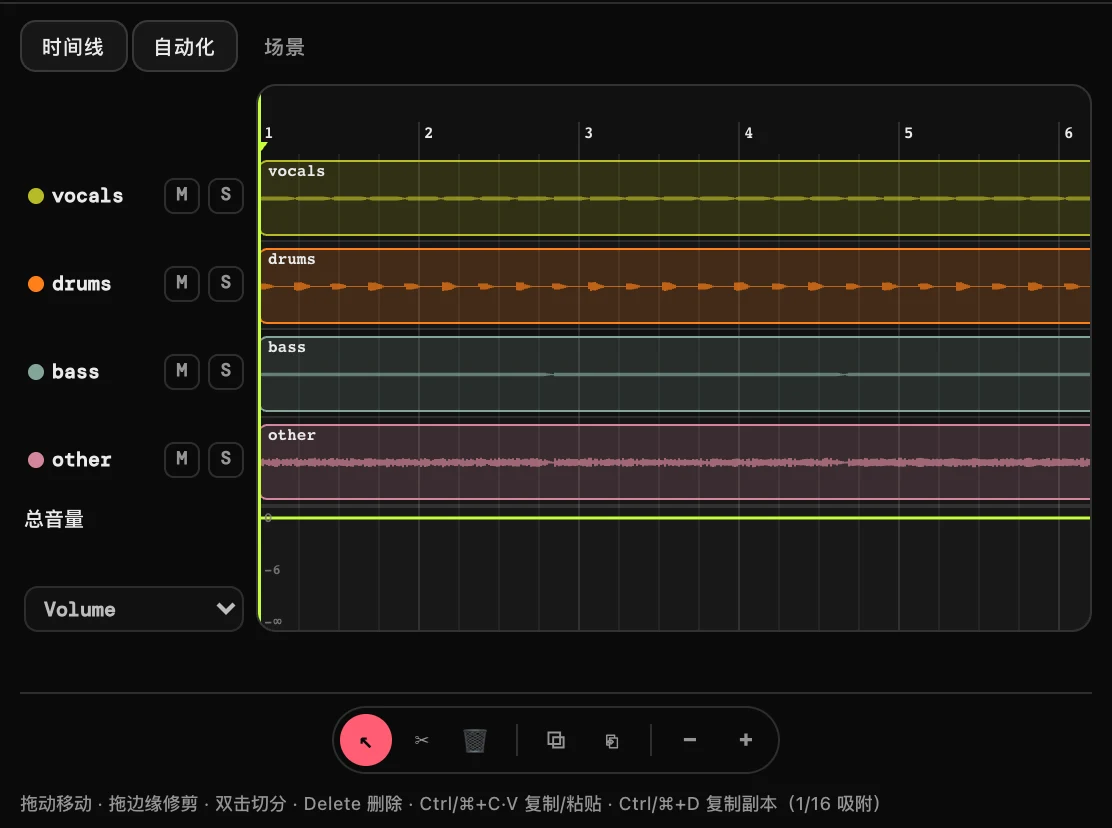Select the scissors cut tool
1112x828 pixels.
421,740
